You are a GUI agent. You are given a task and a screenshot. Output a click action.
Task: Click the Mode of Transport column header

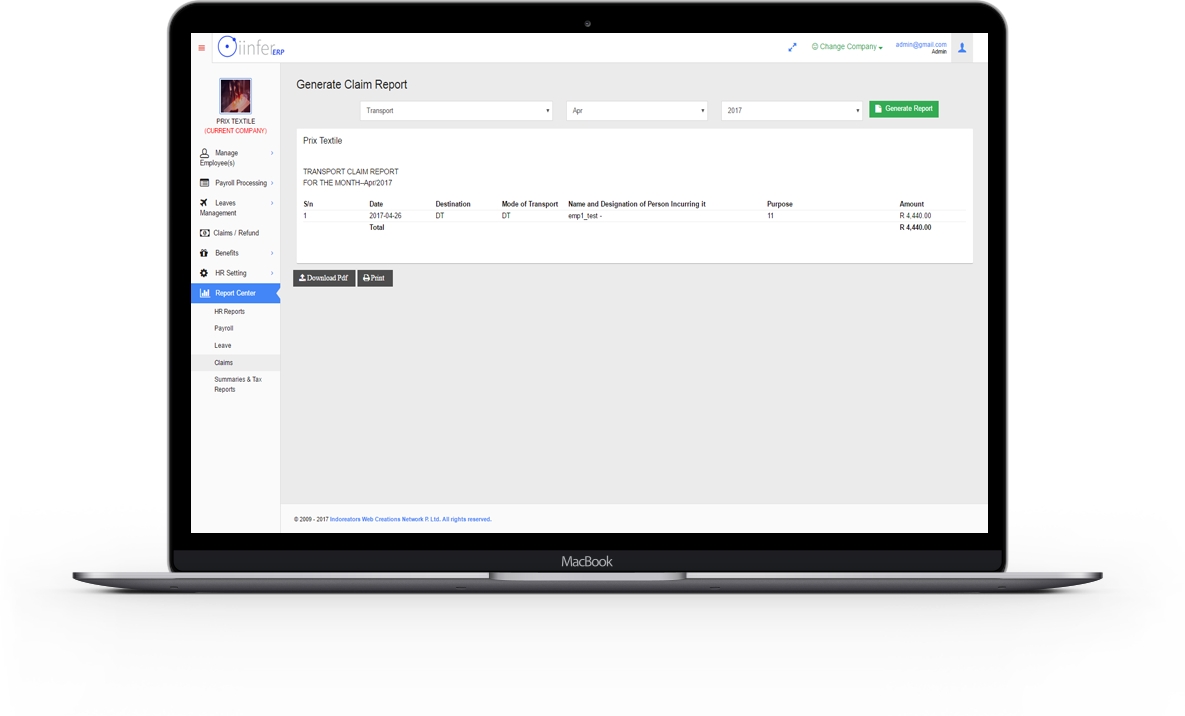(530, 204)
